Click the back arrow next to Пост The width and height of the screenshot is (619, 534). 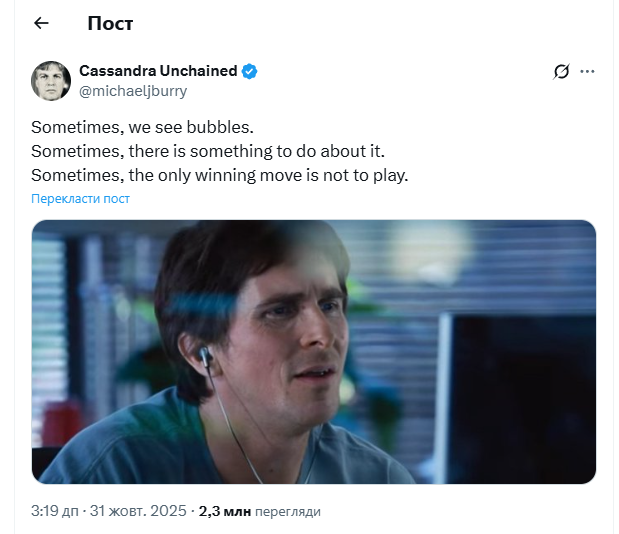click(41, 23)
